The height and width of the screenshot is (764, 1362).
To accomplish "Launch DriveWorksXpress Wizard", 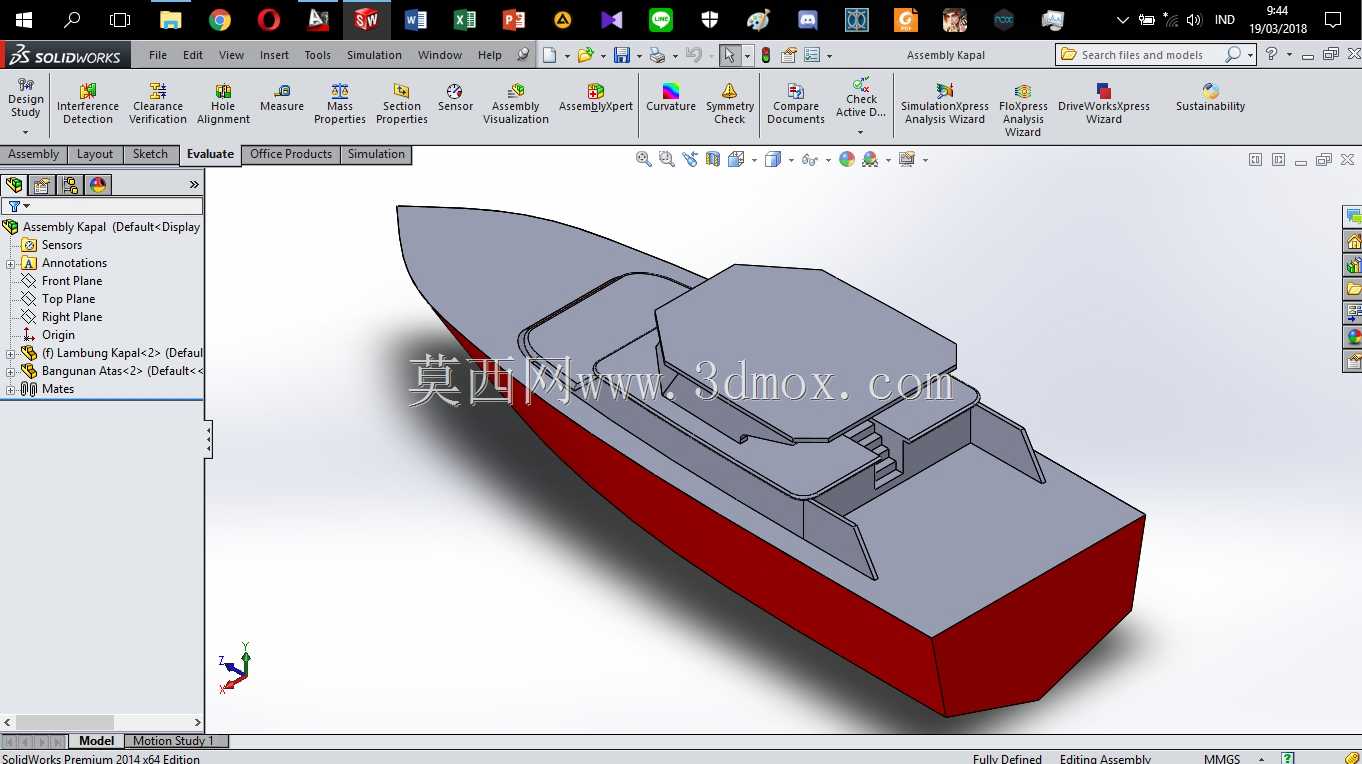I will coord(1104,104).
